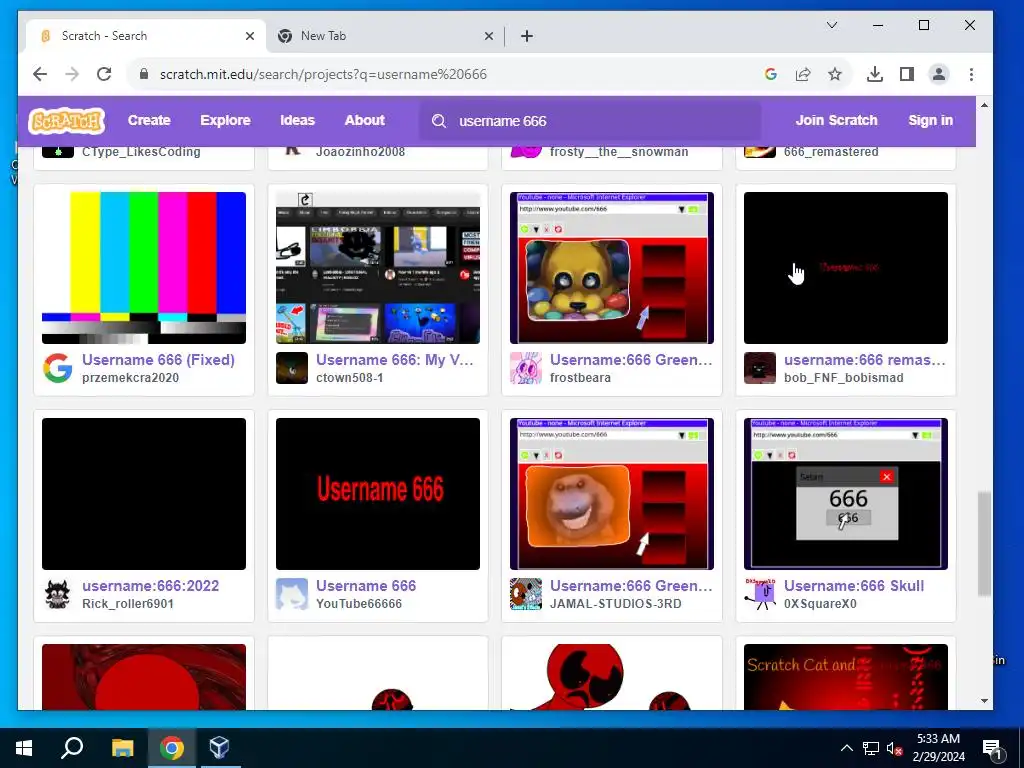The image size is (1024, 768).
Task: Click the Scratch search input field
Action: click(590, 121)
